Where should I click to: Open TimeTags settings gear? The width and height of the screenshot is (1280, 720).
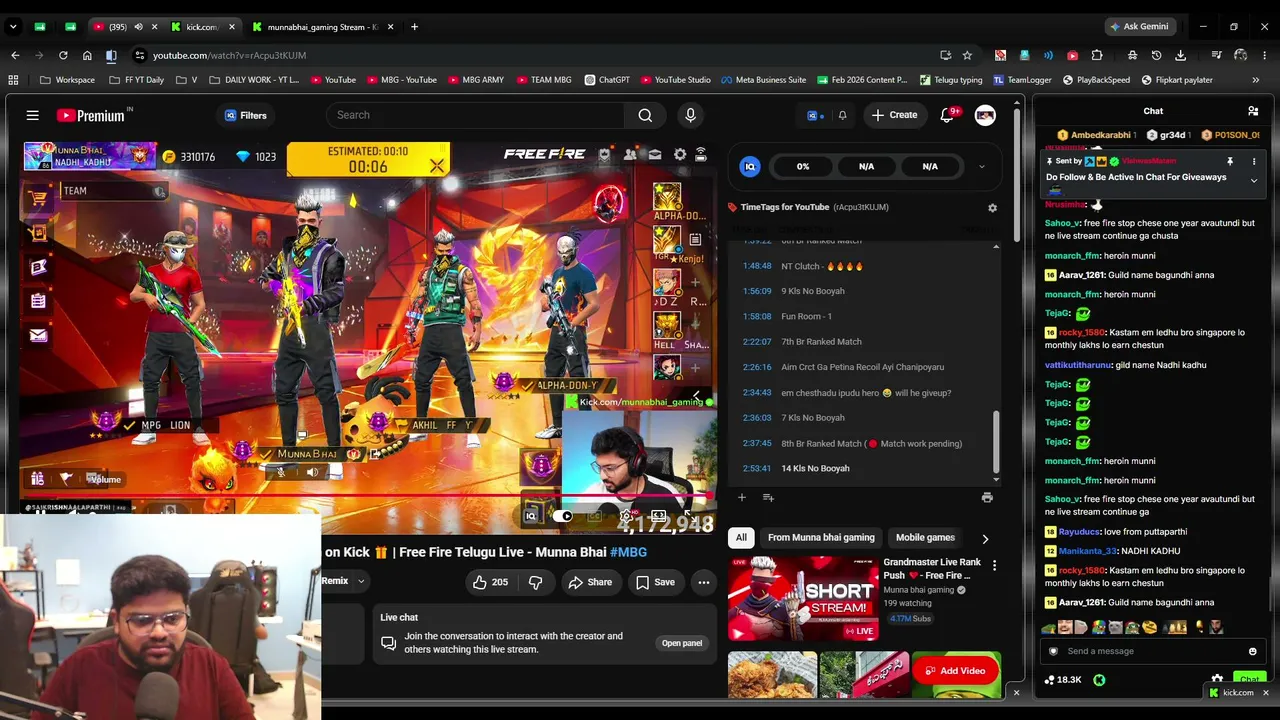(x=992, y=208)
